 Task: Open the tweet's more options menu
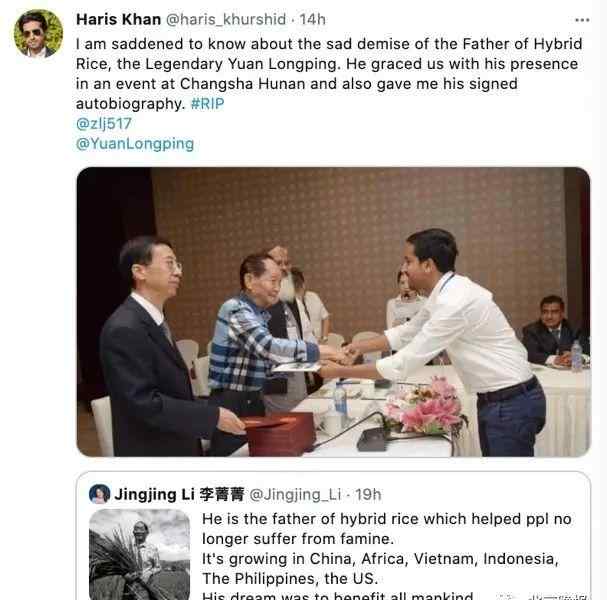coord(582,20)
